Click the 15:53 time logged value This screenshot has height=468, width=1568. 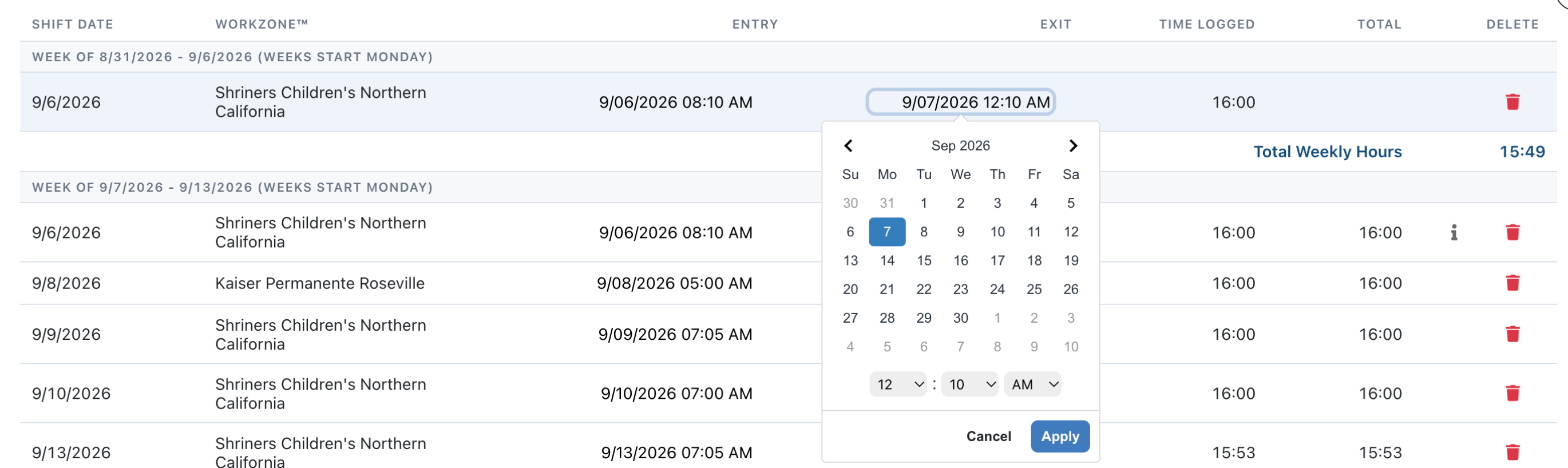(1233, 452)
